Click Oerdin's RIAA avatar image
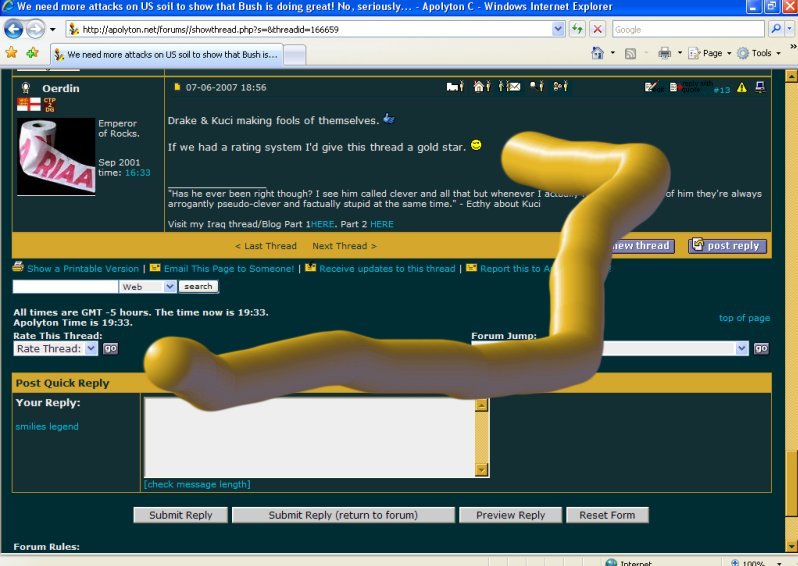The height and width of the screenshot is (566, 798). tap(56, 157)
